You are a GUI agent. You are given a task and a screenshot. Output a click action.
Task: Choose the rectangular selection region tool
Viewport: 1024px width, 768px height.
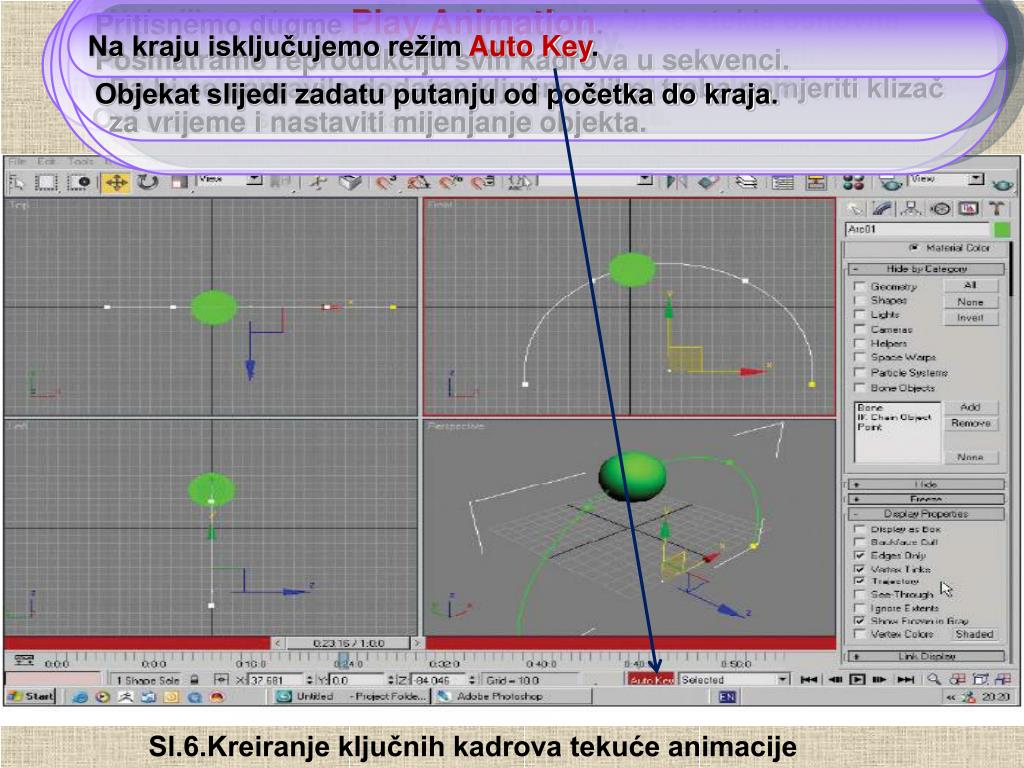[46, 183]
